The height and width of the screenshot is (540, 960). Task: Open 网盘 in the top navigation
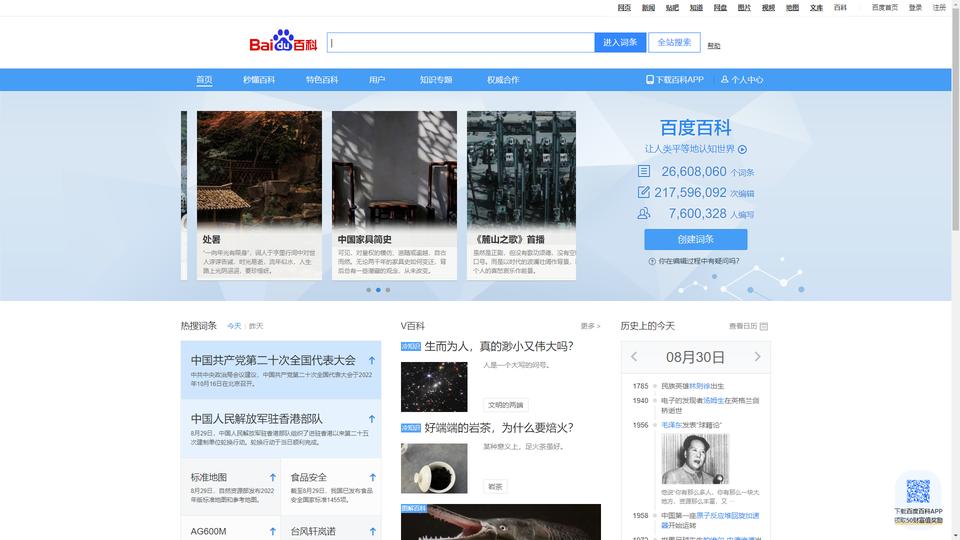point(720,7)
